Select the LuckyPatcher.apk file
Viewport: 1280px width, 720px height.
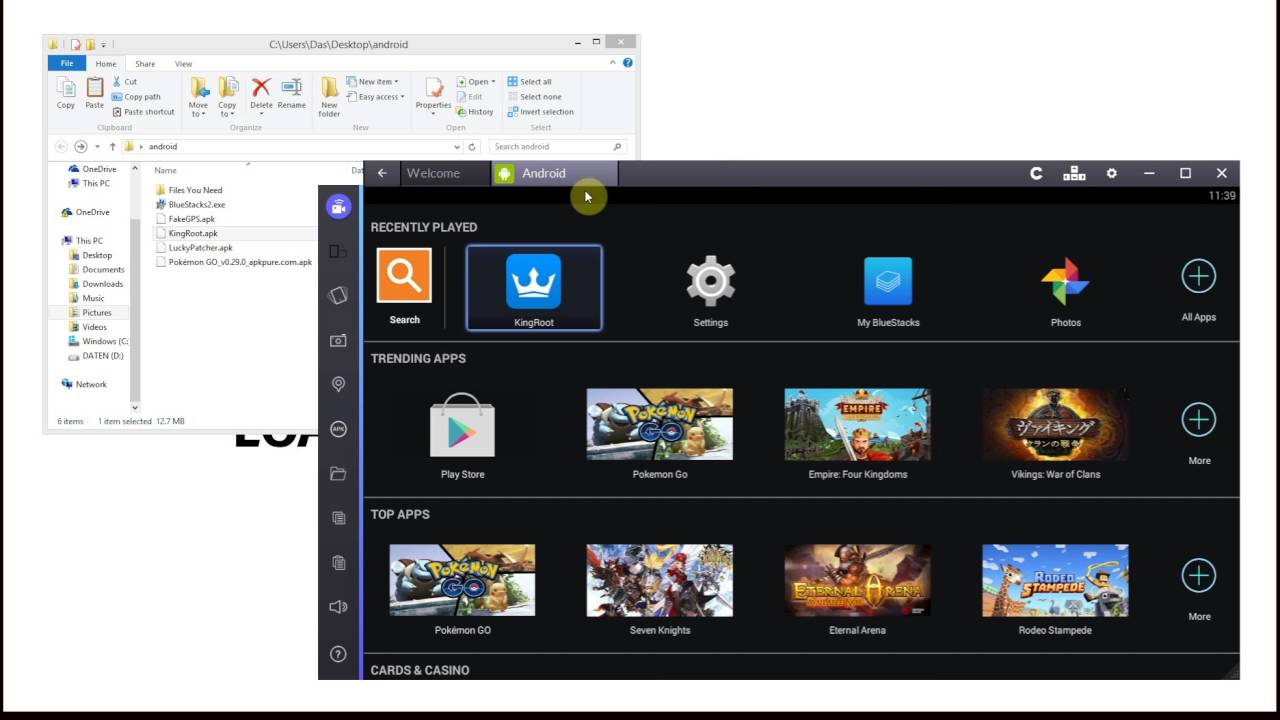[x=200, y=248]
